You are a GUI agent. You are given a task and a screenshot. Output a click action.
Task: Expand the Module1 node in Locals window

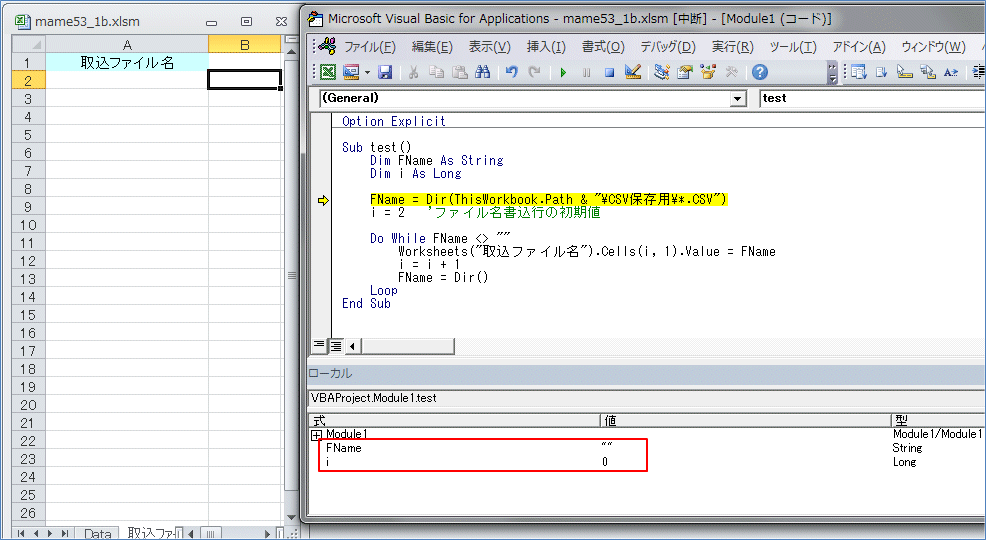tap(316, 435)
